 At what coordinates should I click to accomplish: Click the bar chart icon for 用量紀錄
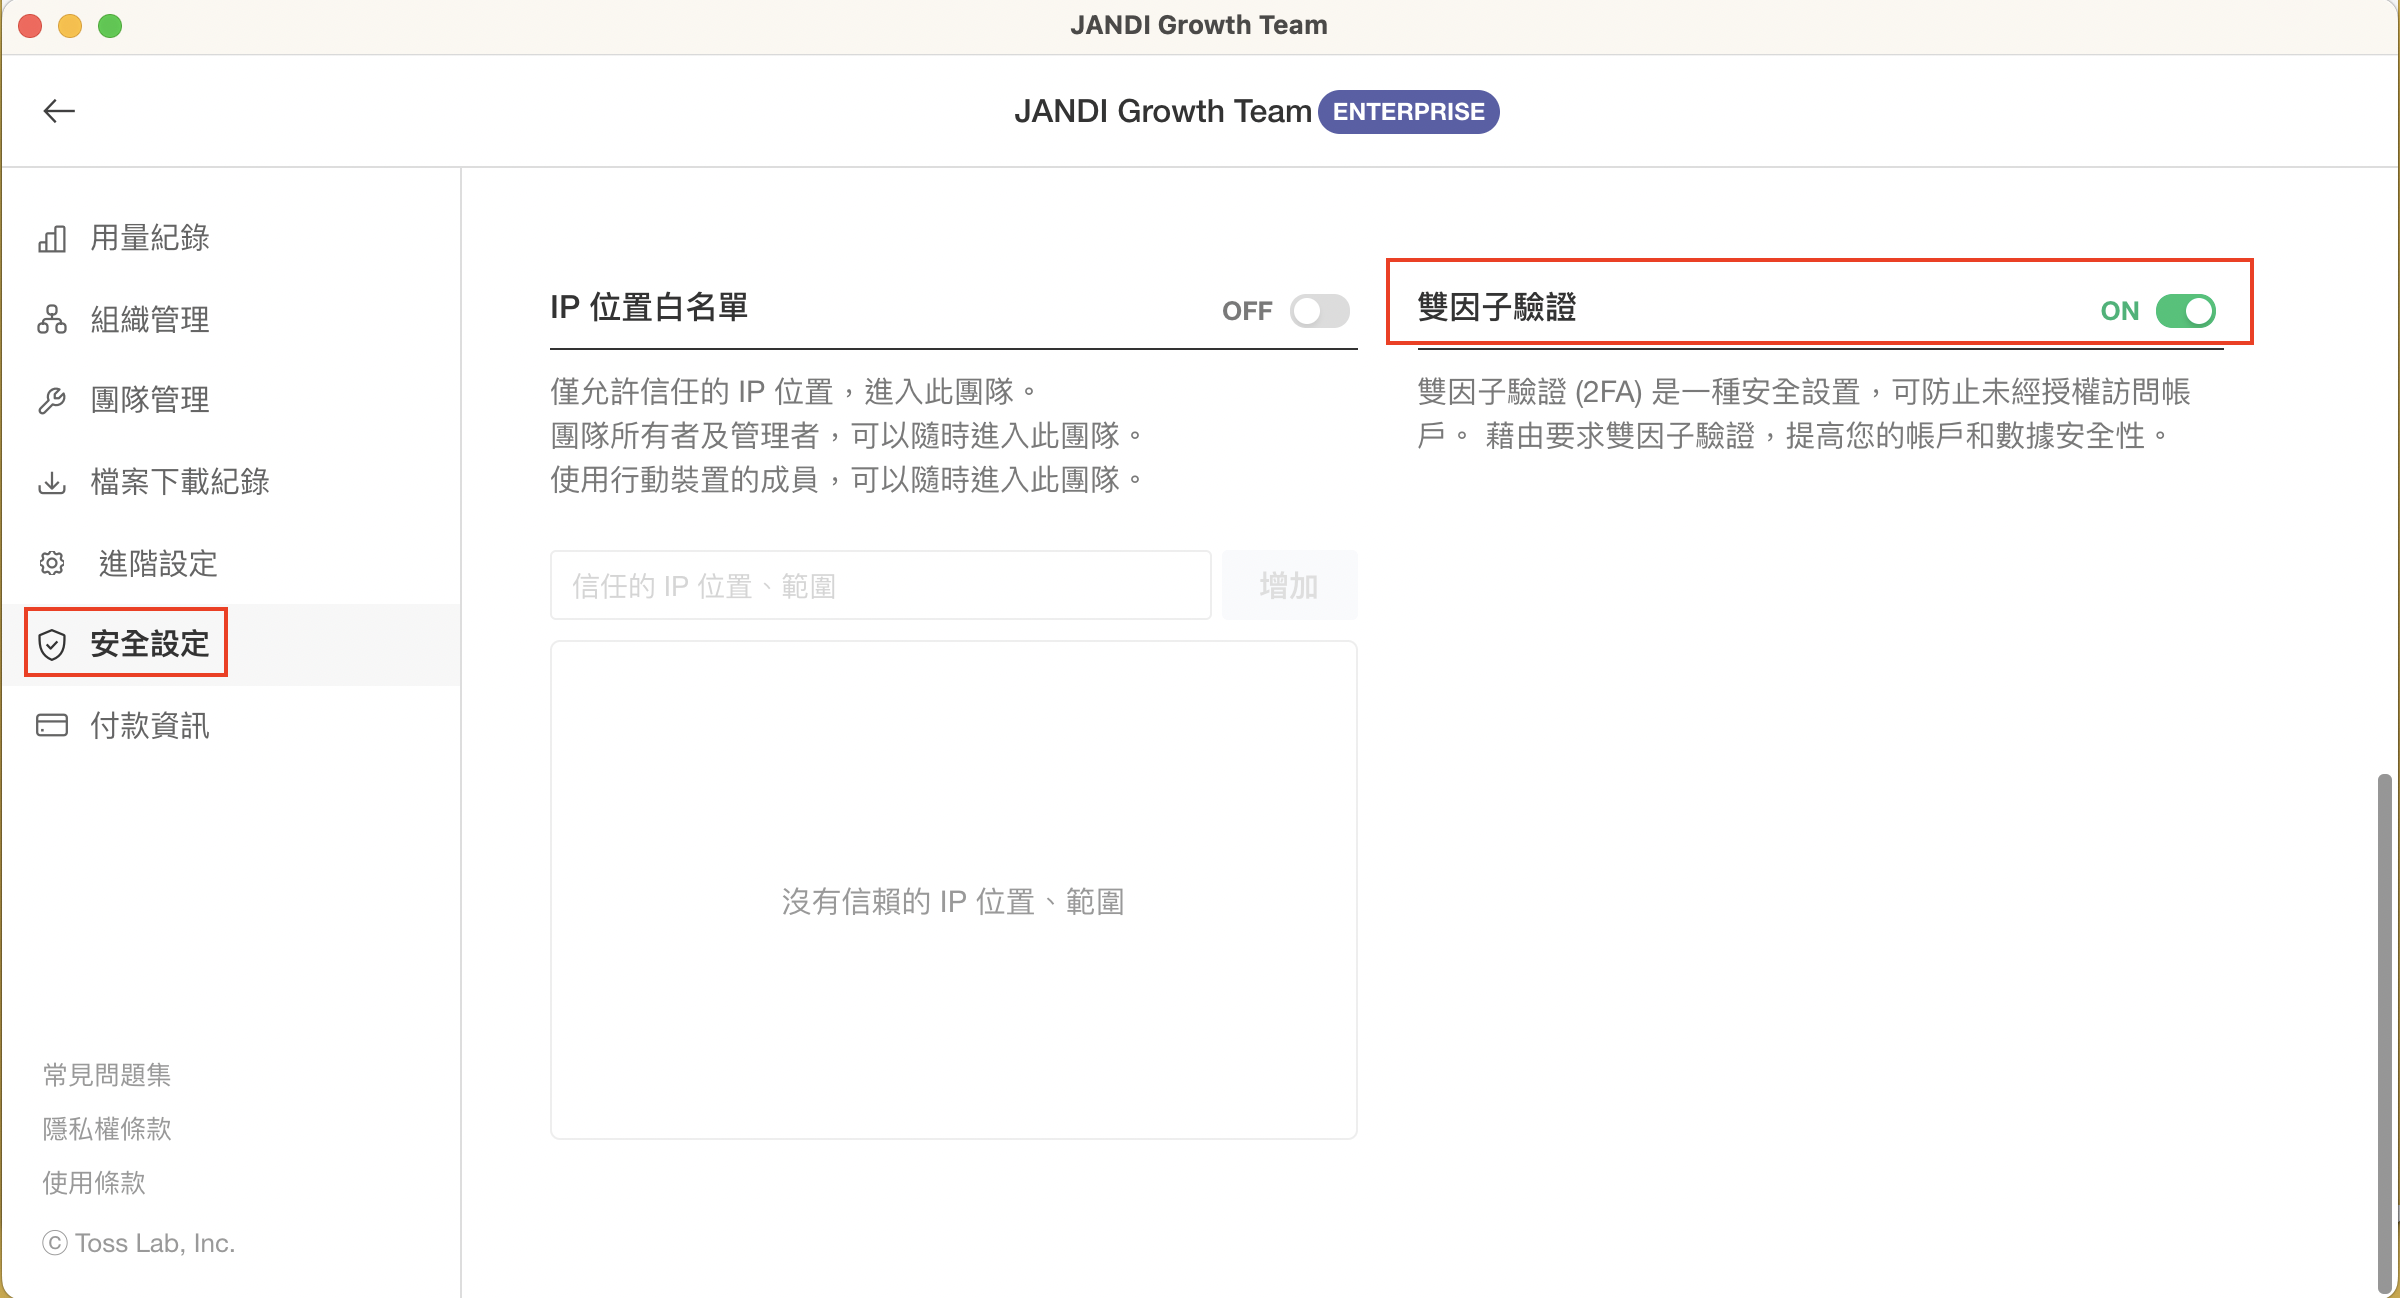tap(52, 239)
